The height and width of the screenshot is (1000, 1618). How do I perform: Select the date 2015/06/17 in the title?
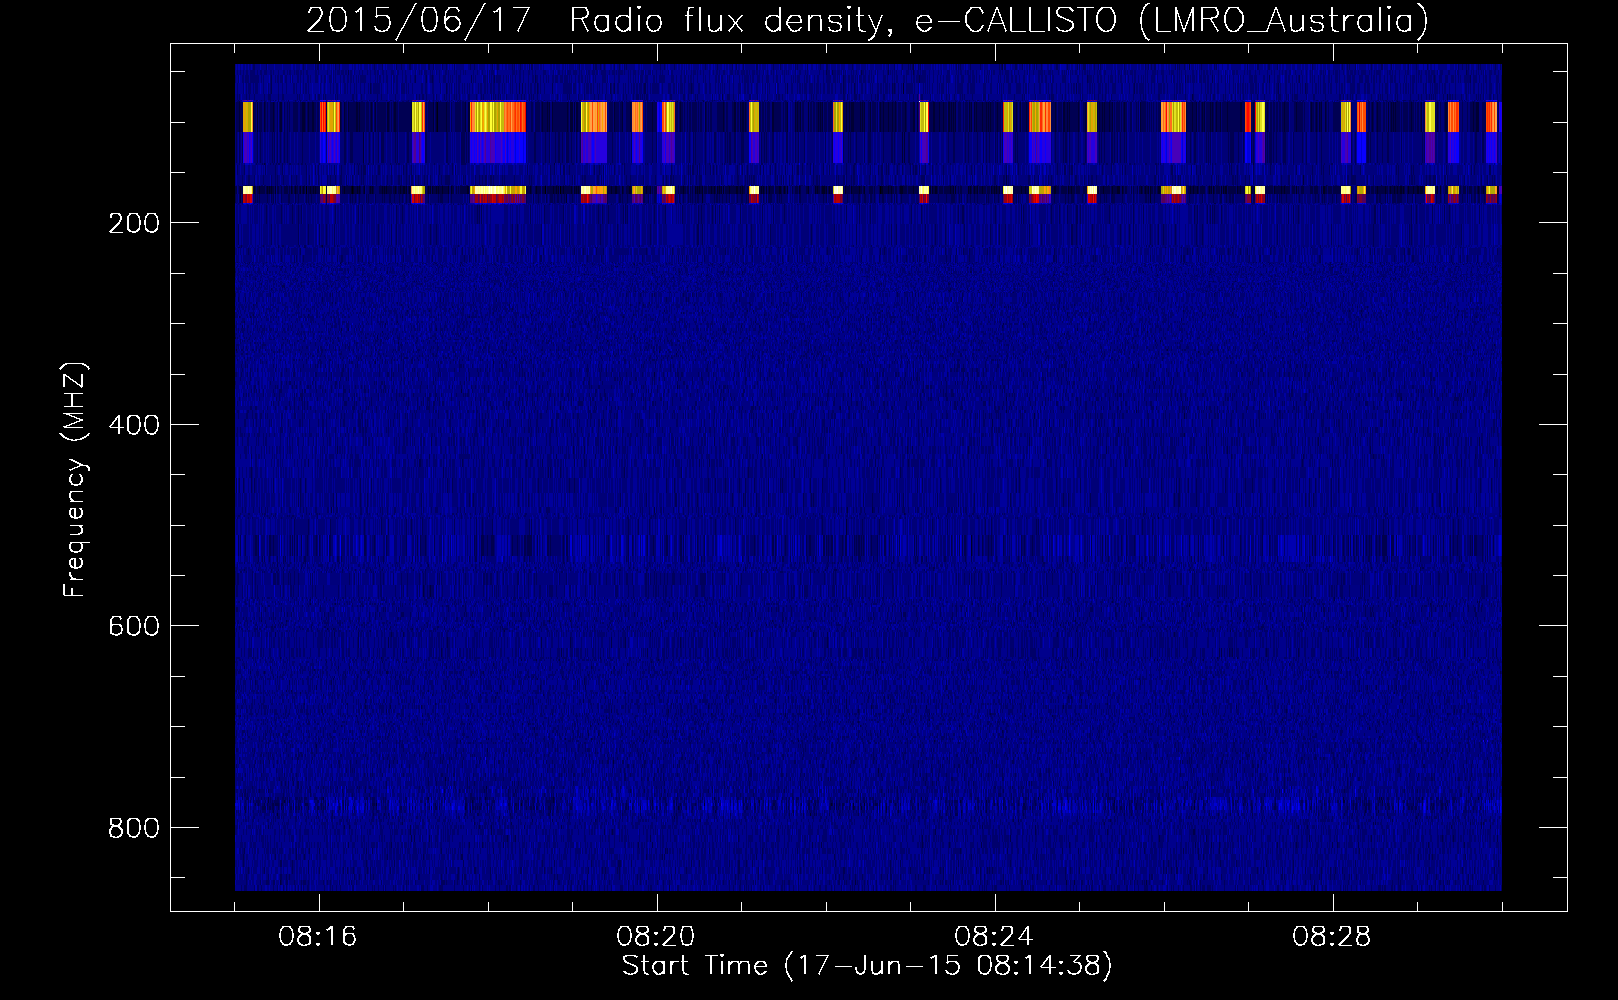click(419, 20)
